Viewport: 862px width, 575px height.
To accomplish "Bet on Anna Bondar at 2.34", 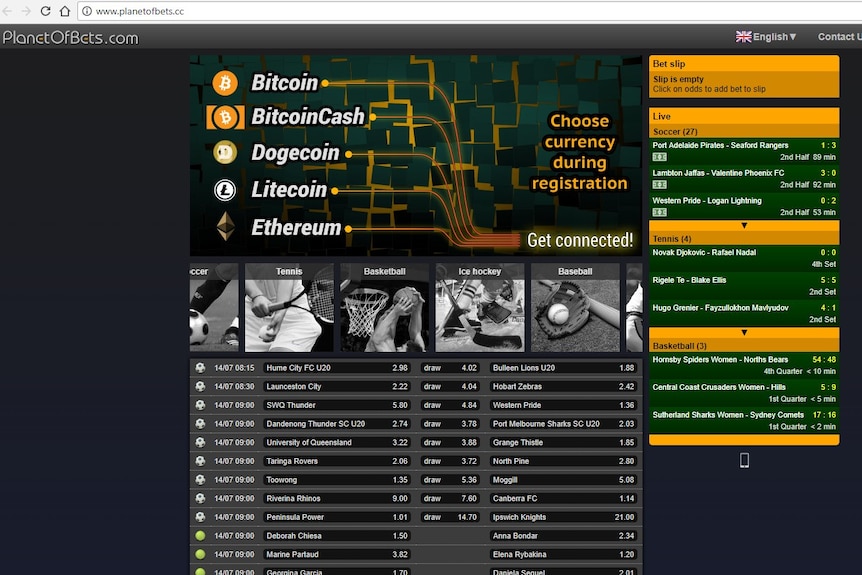I will (563, 536).
